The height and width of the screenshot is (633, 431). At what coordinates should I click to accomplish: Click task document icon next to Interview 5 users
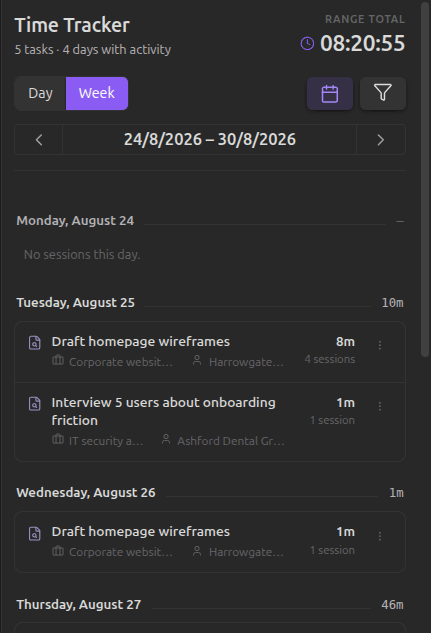[35, 404]
